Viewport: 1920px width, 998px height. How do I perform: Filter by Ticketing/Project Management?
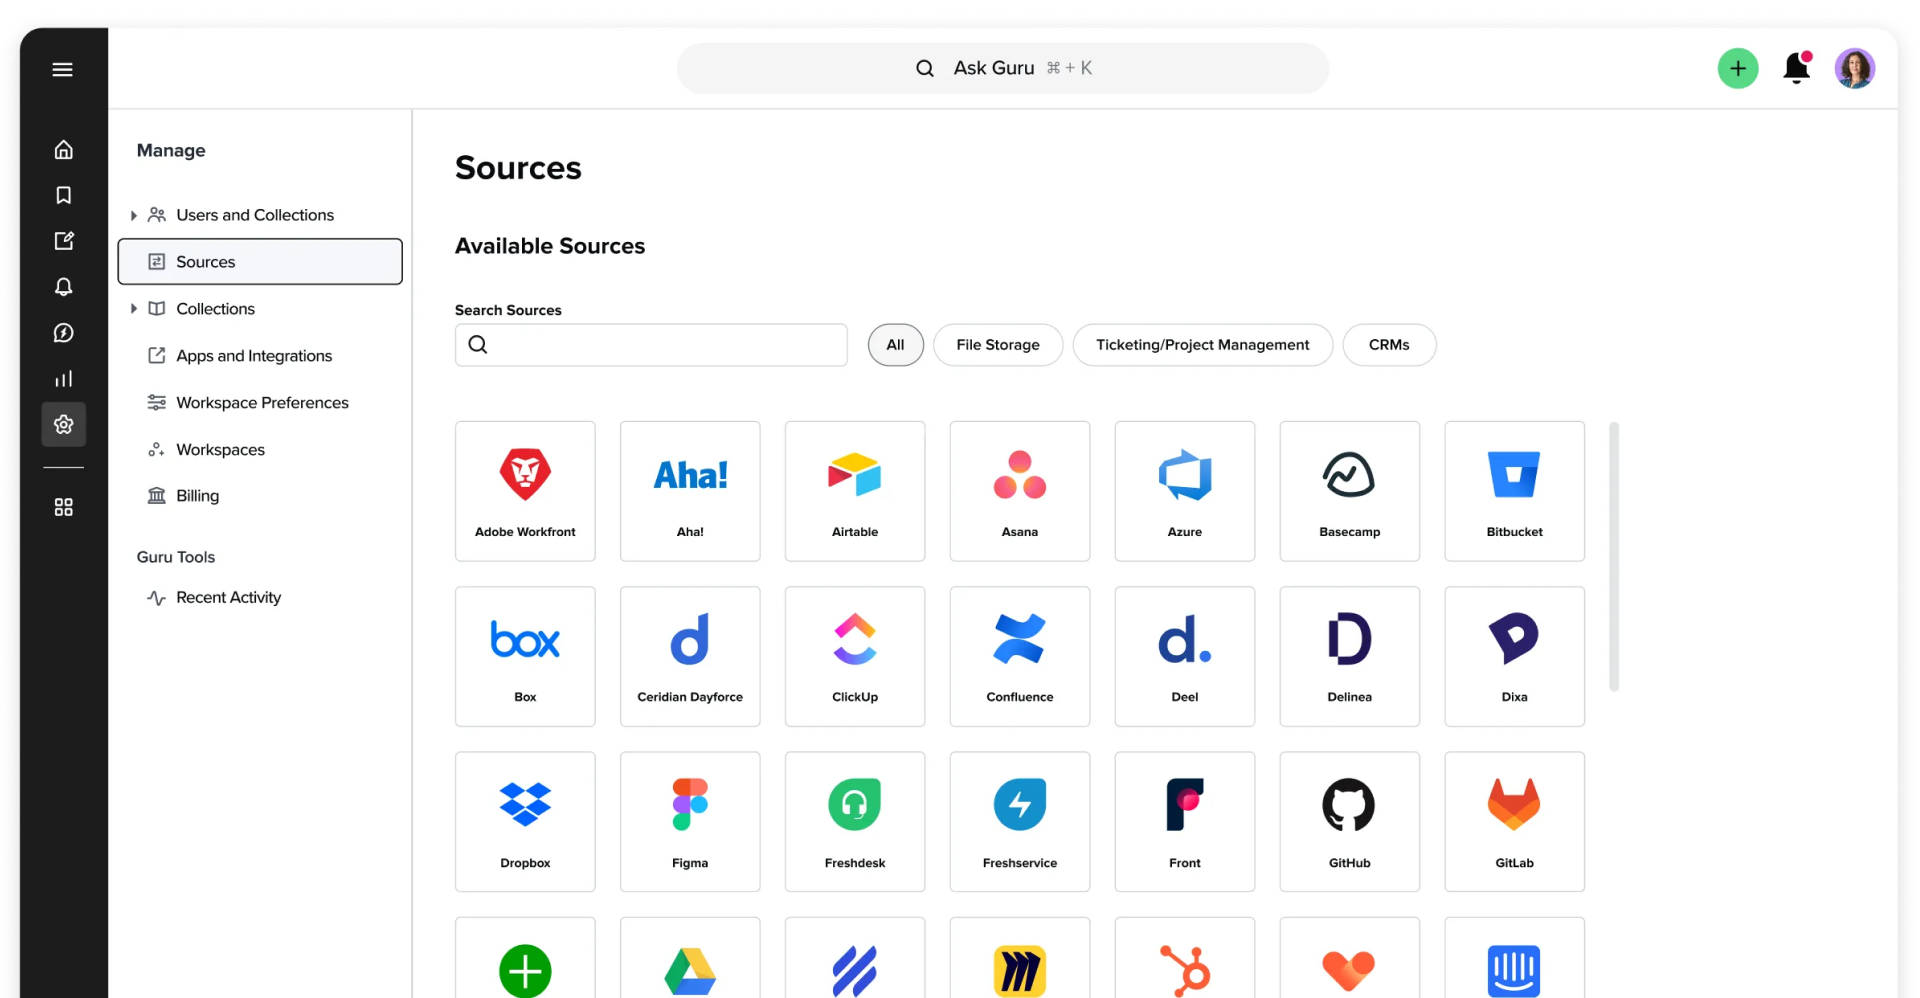point(1202,345)
